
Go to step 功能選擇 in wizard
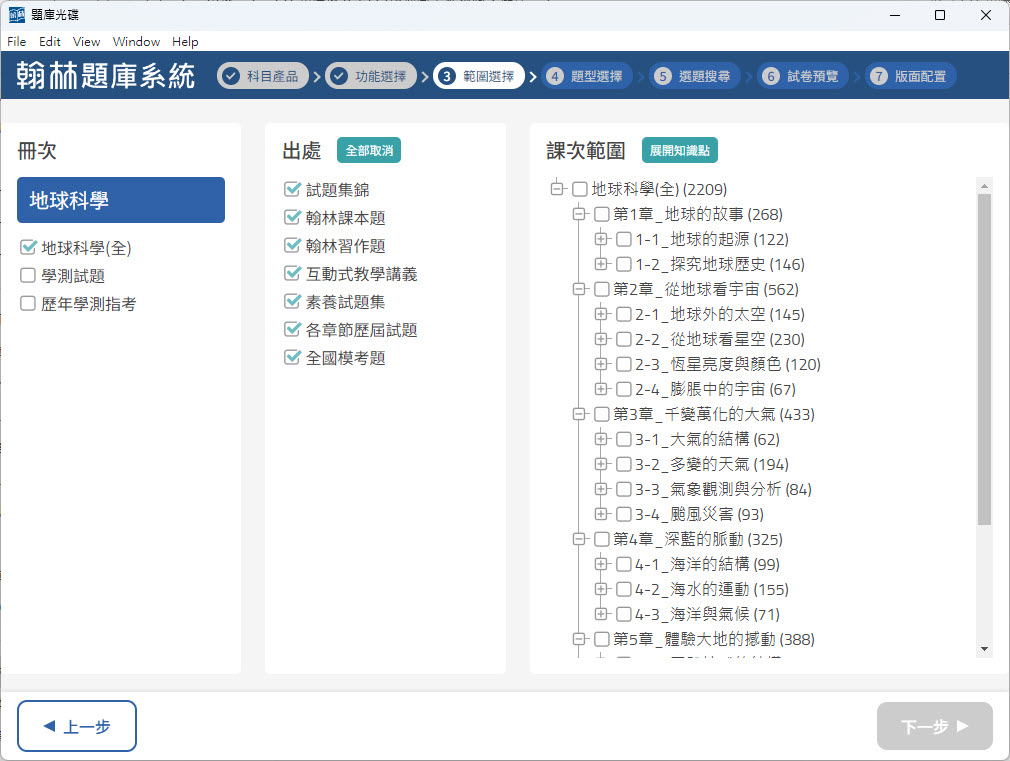click(x=371, y=76)
